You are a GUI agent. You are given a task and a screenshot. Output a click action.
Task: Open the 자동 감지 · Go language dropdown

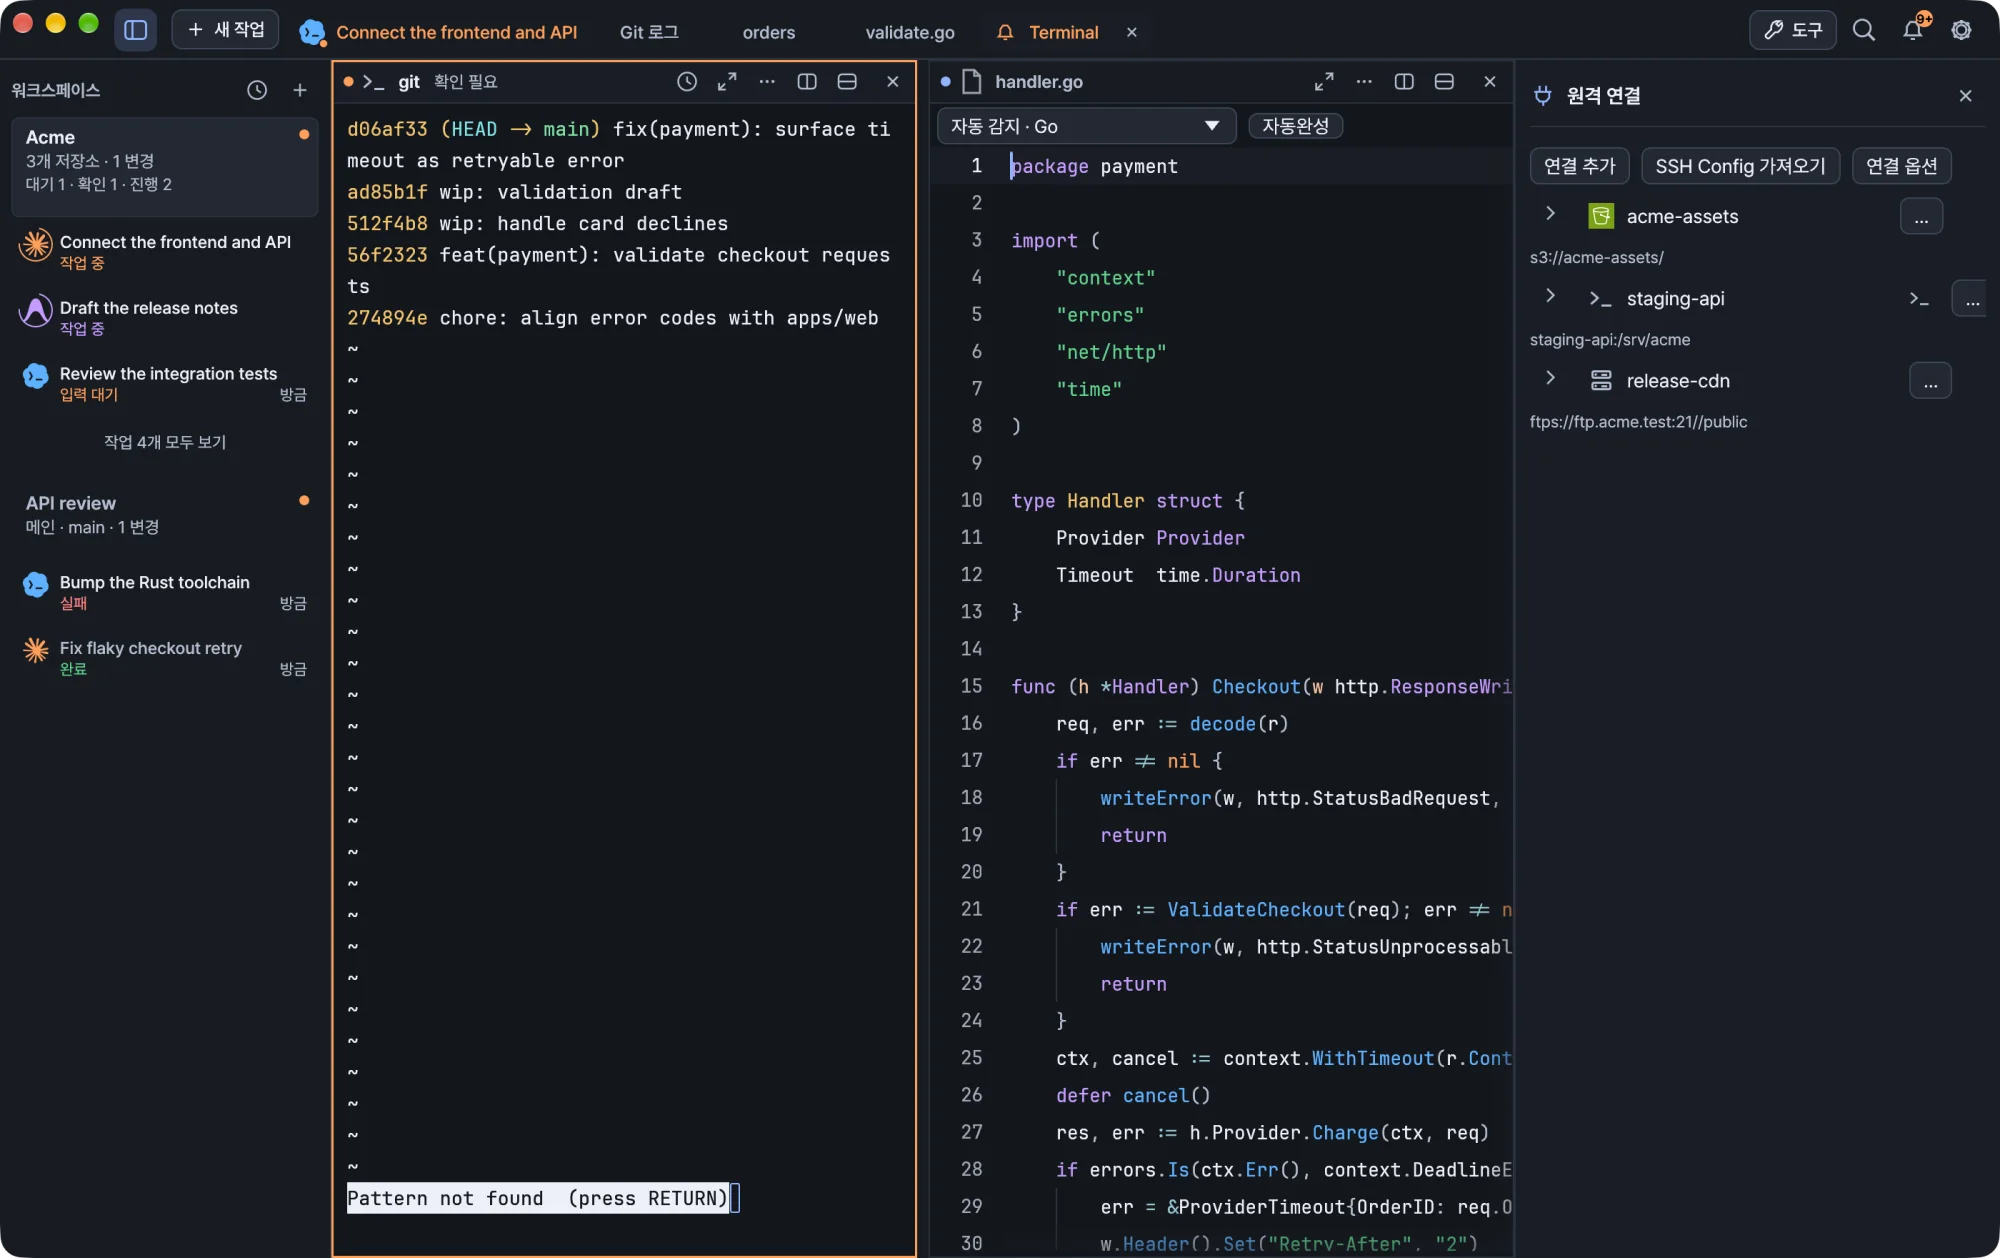pos(1086,126)
